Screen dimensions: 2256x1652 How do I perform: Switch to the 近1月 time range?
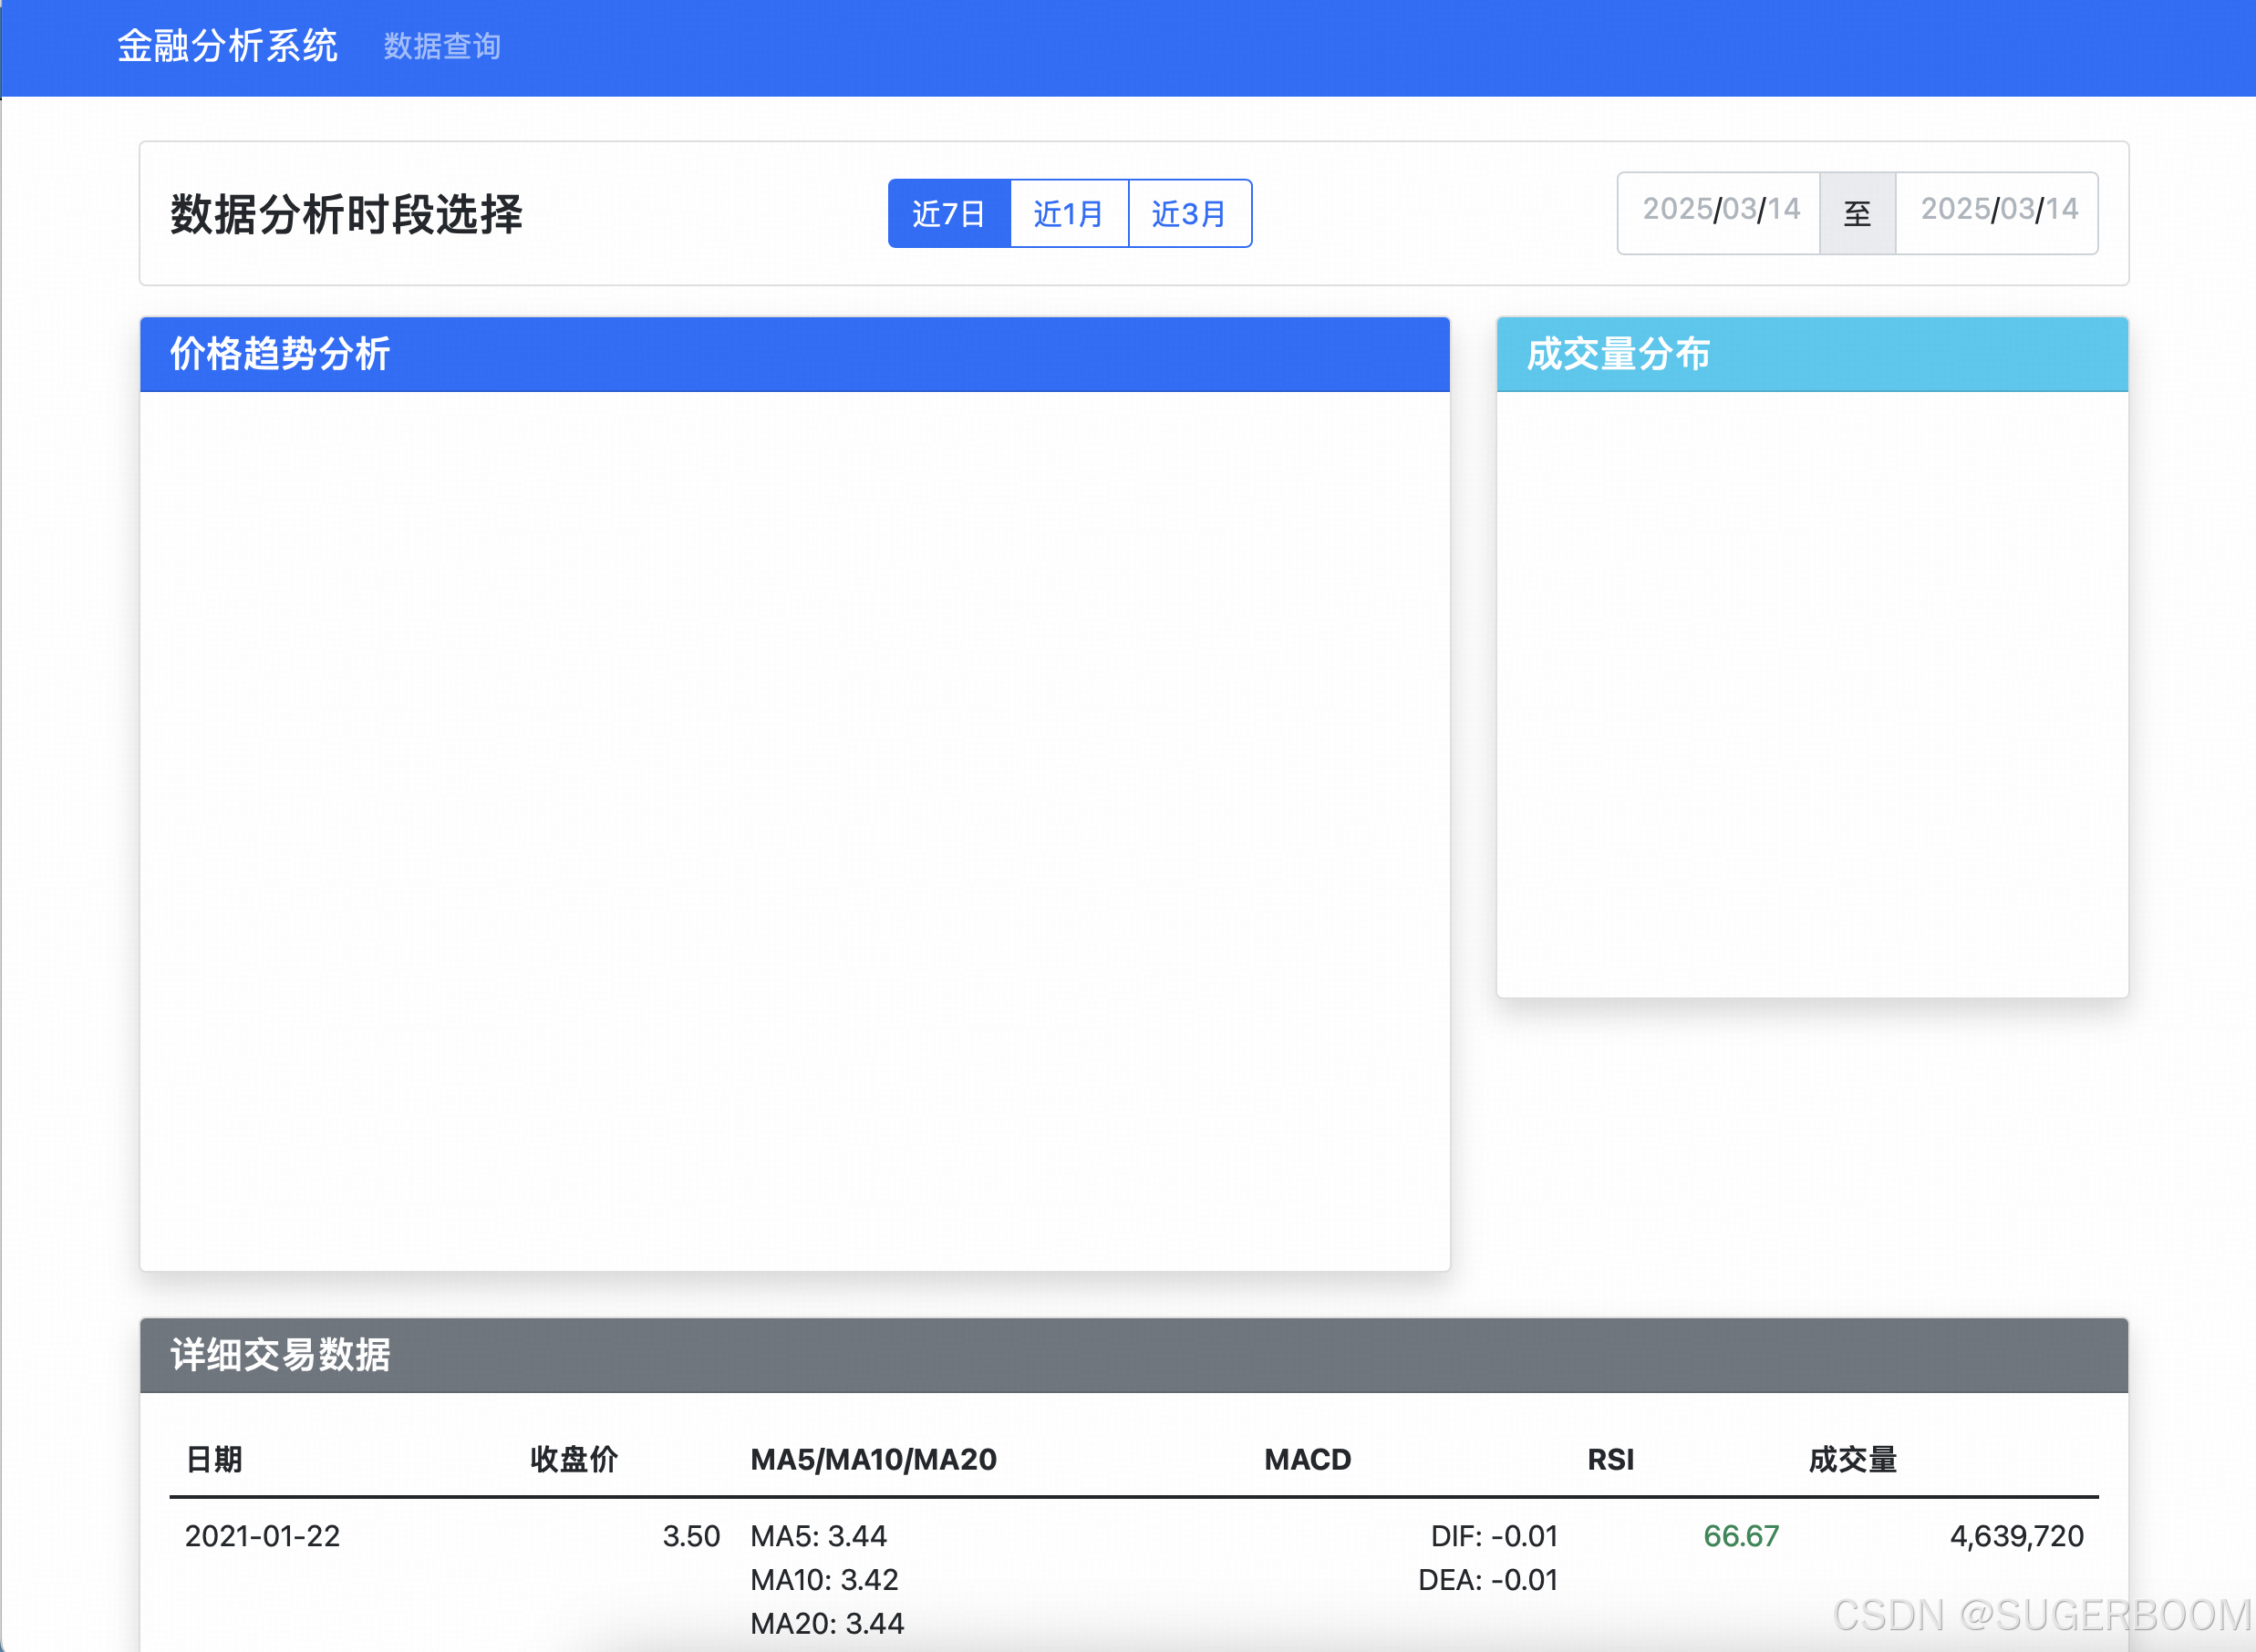point(1068,213)
